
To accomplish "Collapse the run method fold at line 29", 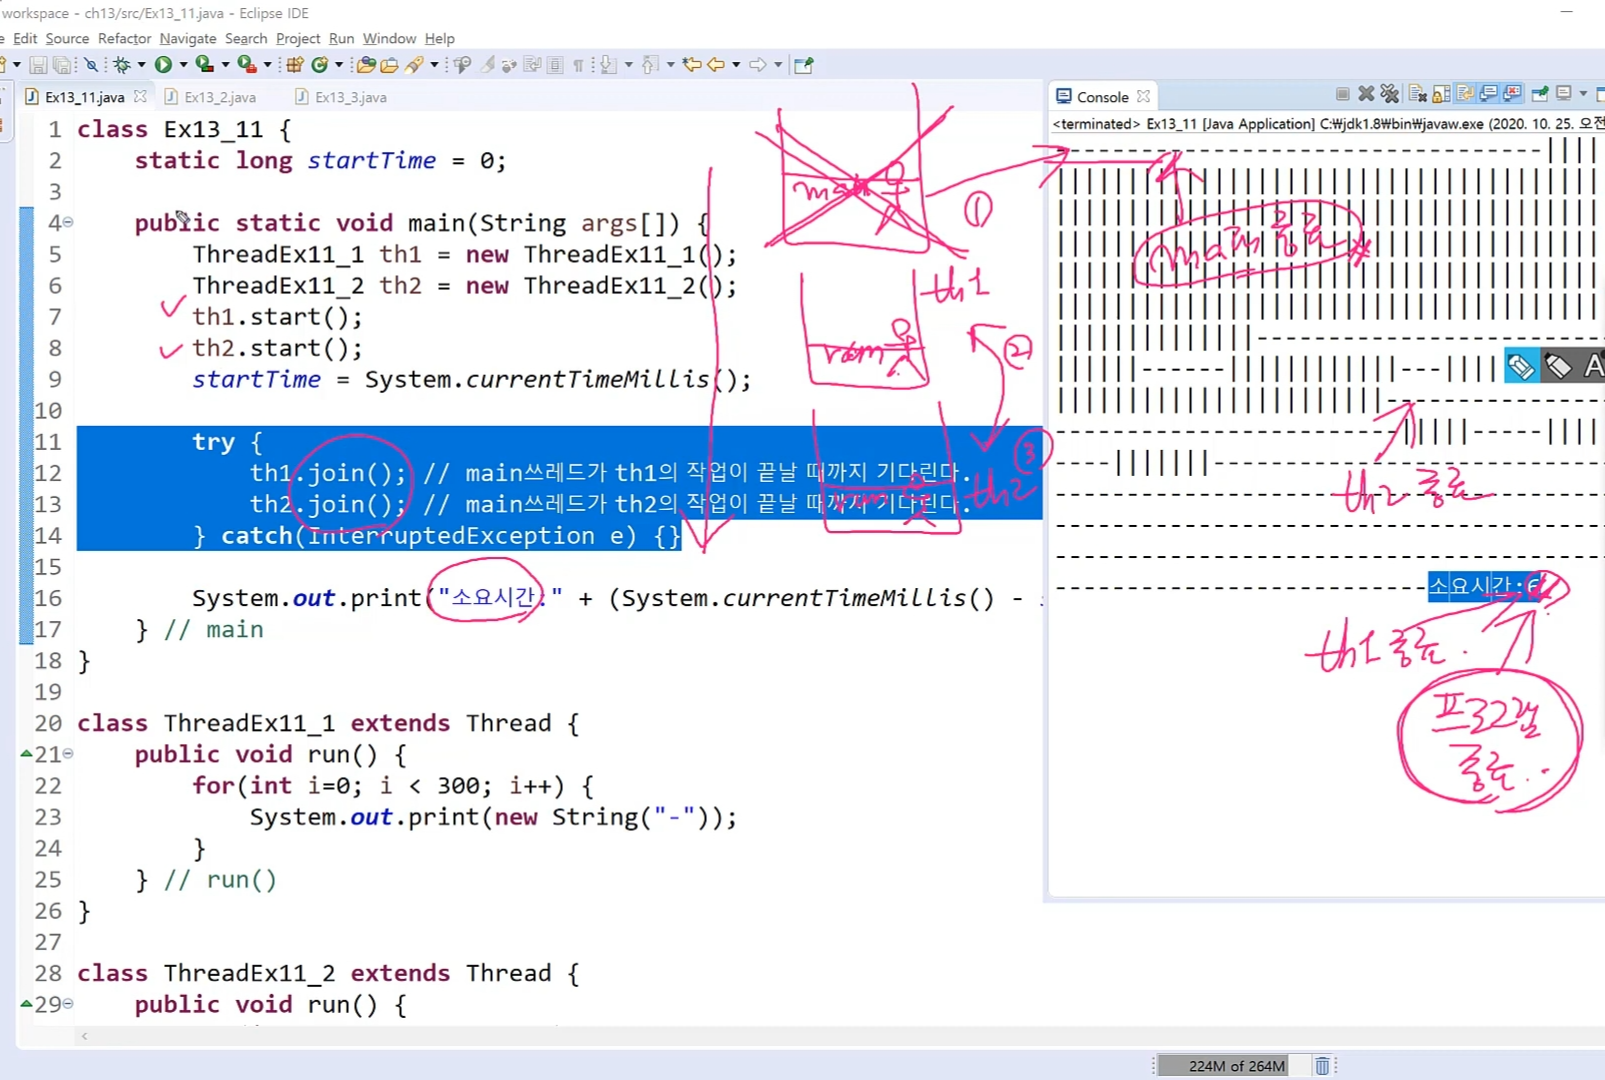I will click(x=68, y=1003).
